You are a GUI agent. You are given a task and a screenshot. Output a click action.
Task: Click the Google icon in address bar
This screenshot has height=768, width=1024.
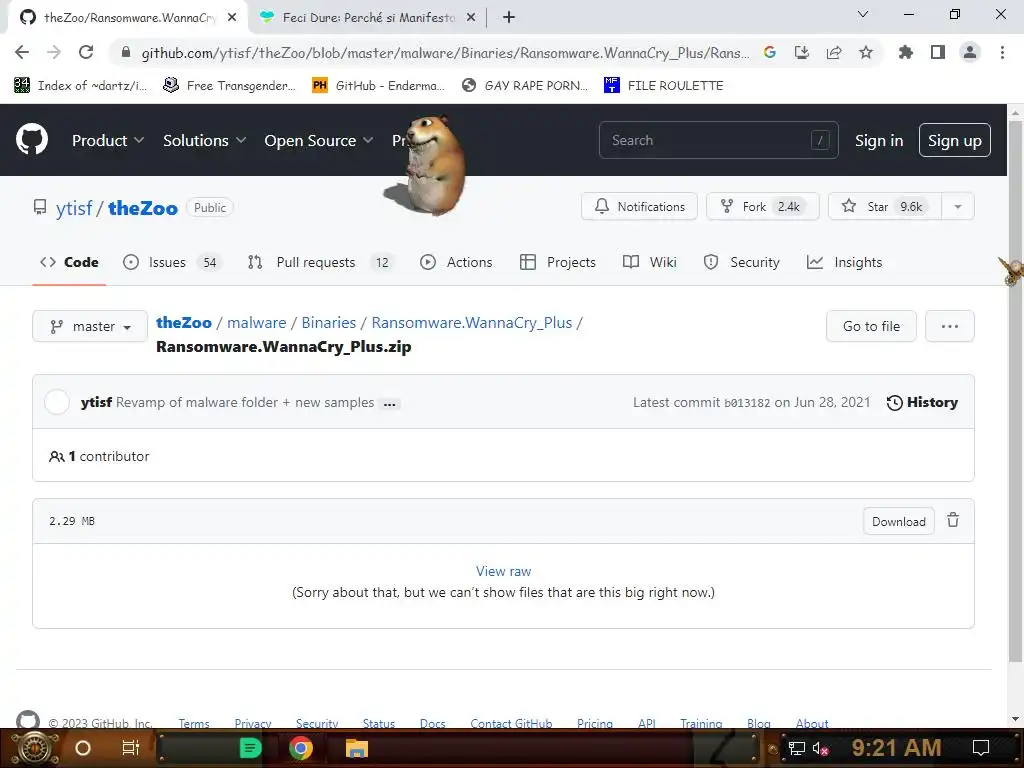770,52
